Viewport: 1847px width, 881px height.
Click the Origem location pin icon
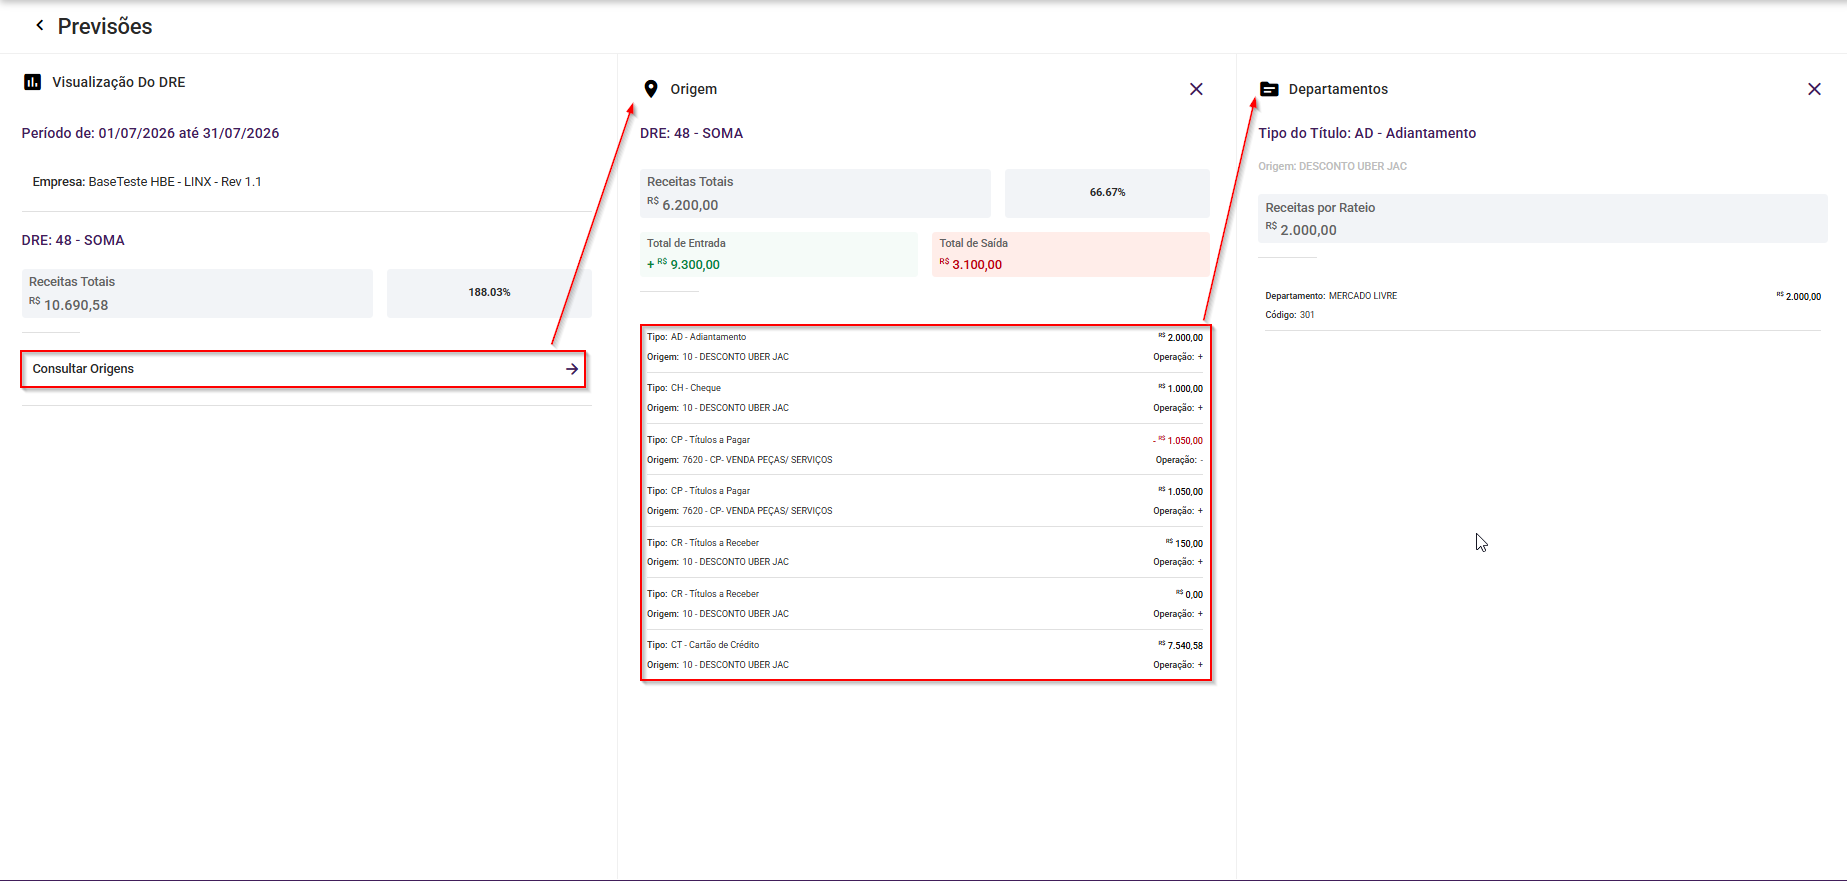click(x=651, y=89)
